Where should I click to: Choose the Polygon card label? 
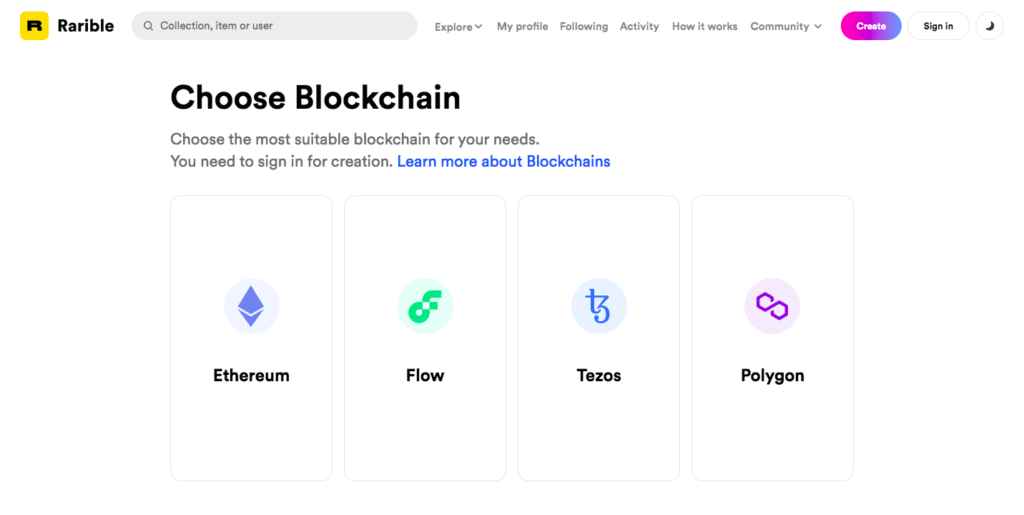(x=772, y=376)
